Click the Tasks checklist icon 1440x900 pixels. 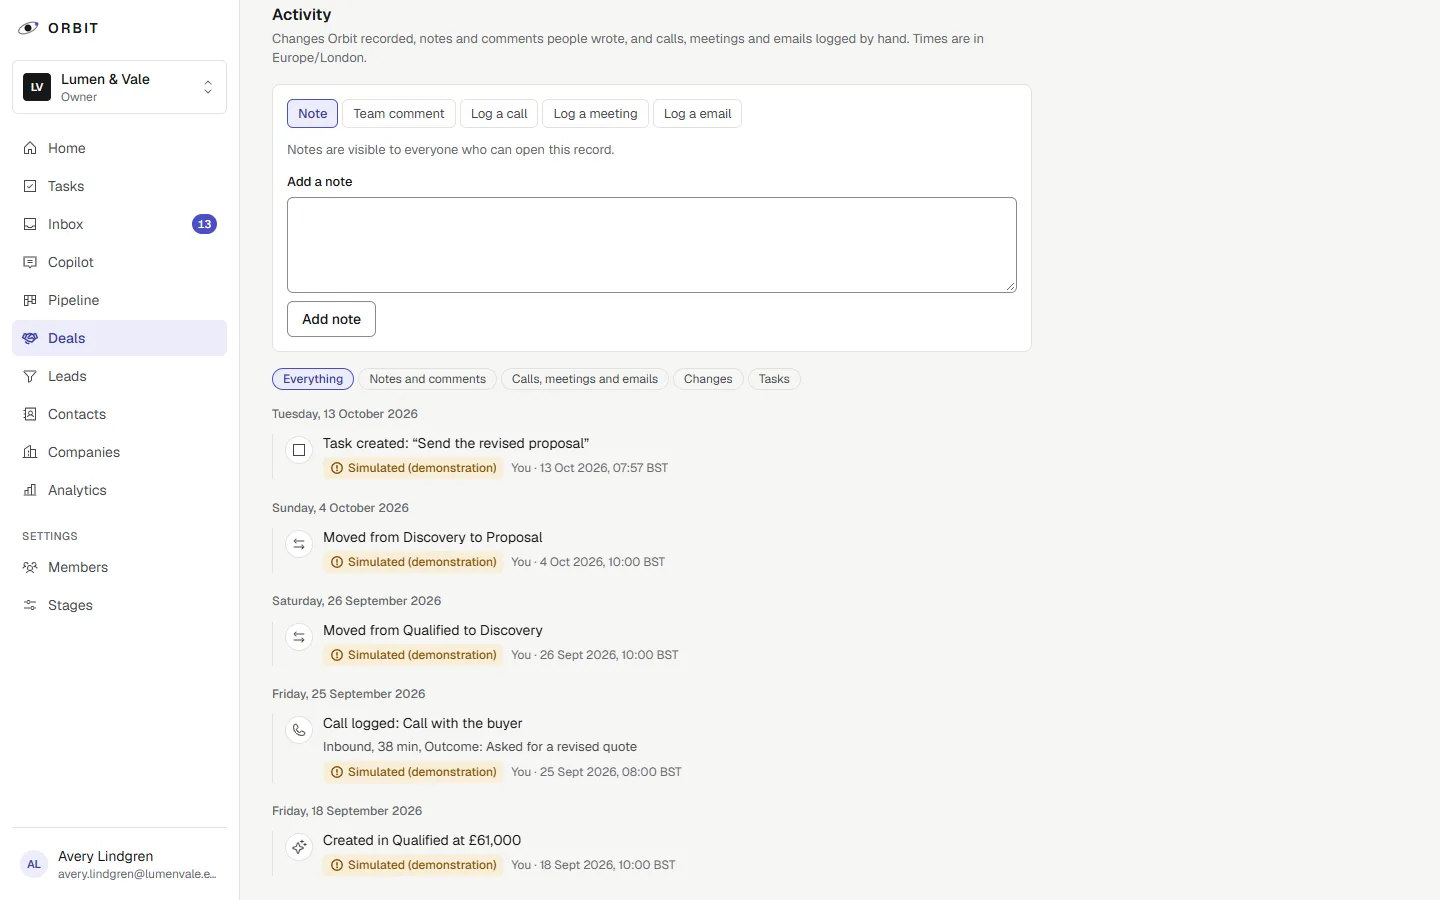(30, 186)
